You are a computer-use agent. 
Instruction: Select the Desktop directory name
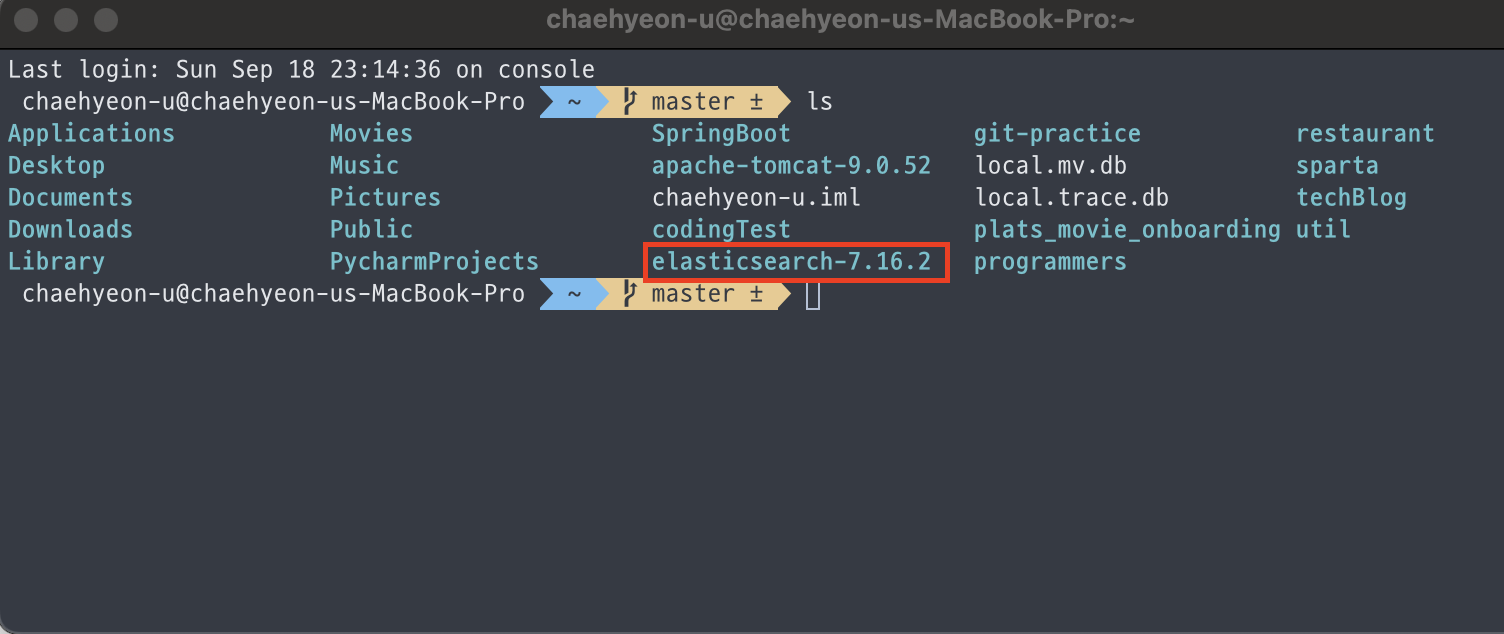click(x=56, y=166)
